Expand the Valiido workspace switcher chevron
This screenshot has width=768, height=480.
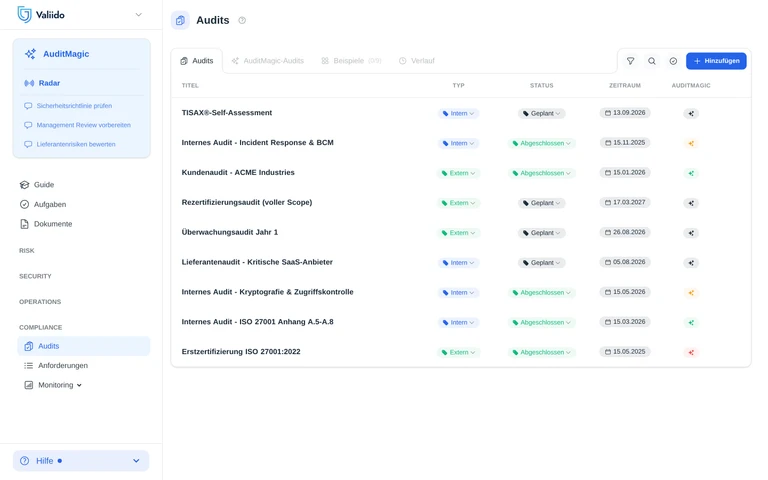(139, 15)
